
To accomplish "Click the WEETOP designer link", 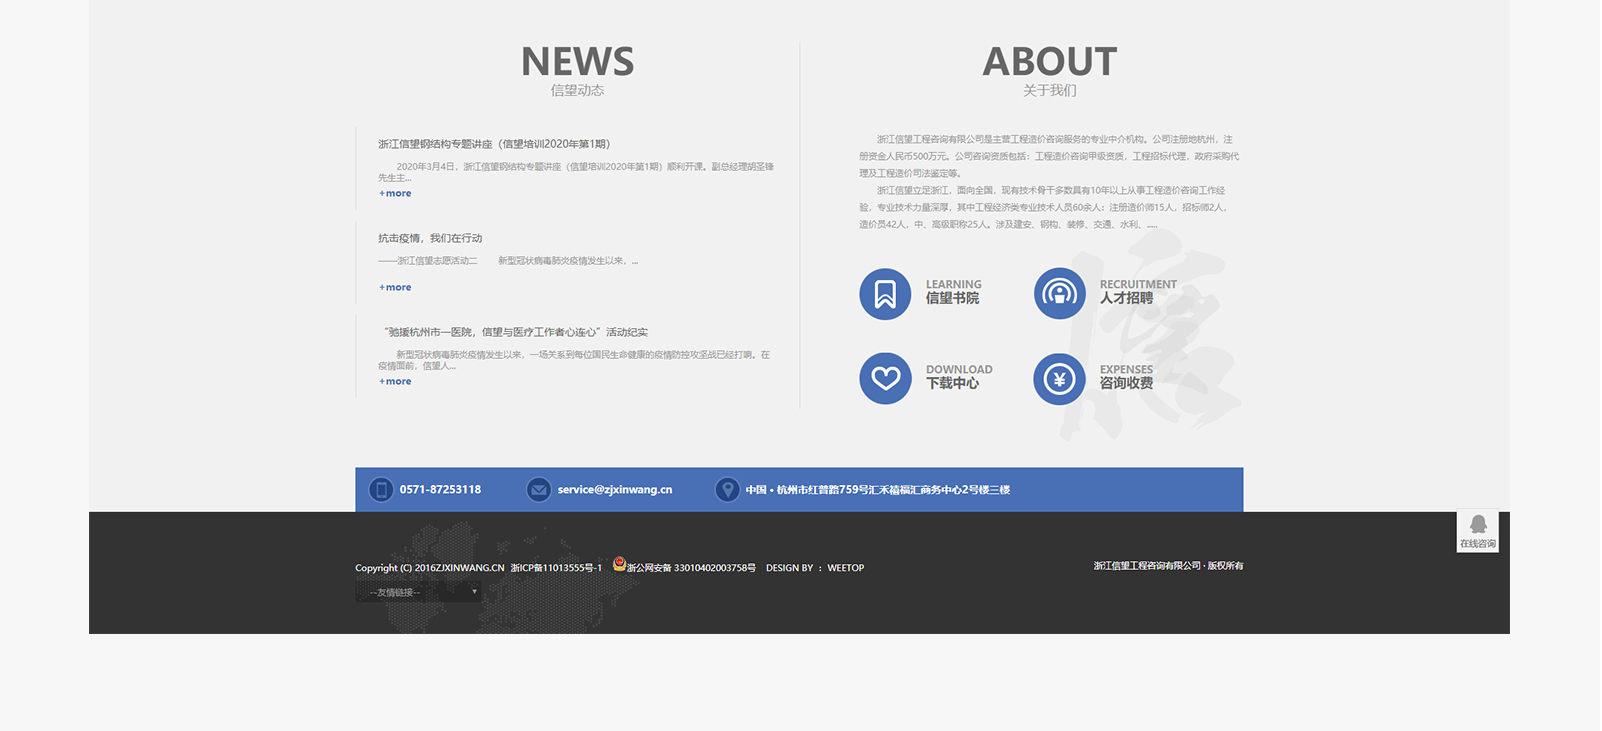I will [845, 568].
